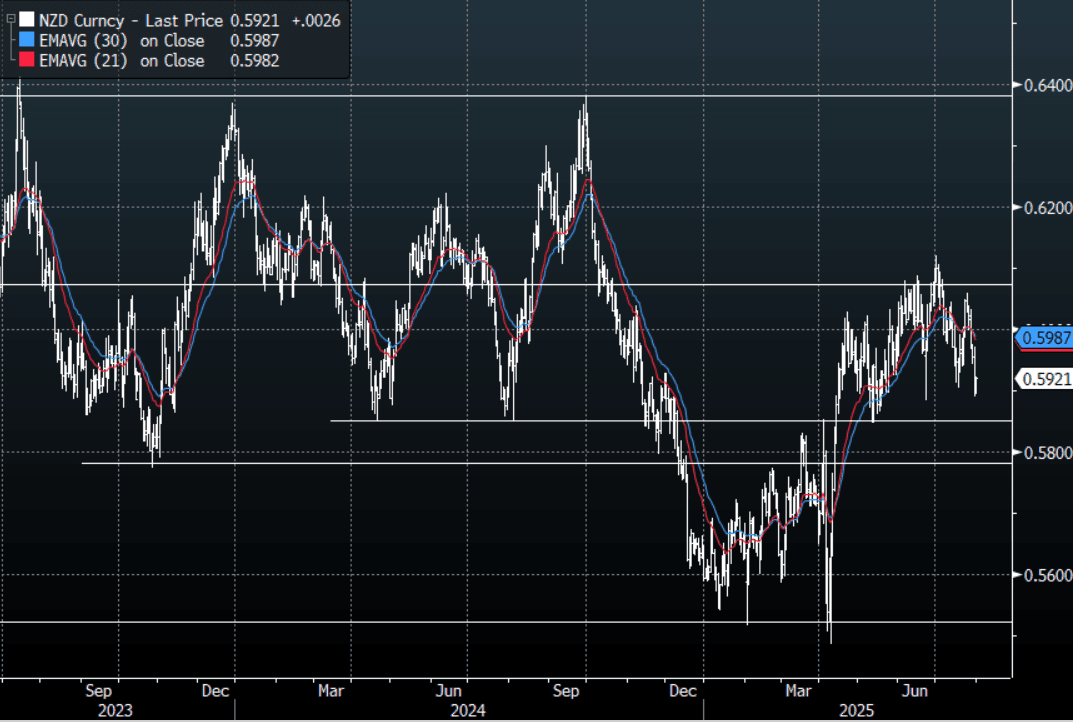Click the red EMAVG (21) color swatch
Viewport: 1073px width, 722px height.
click(x=27, y=61)
